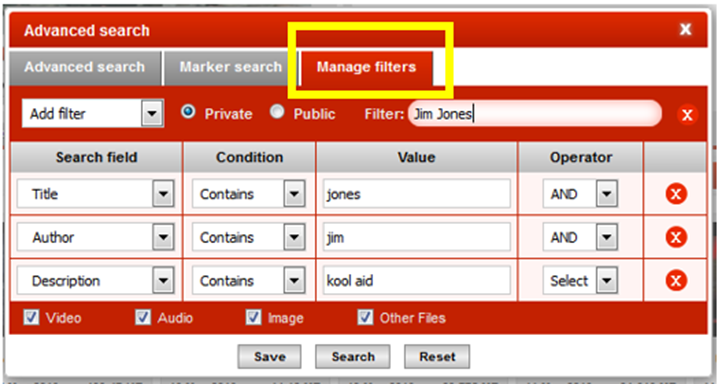Switch to the Advanced search tab
This screenshot has height=384, width=718.
[85, 67]
